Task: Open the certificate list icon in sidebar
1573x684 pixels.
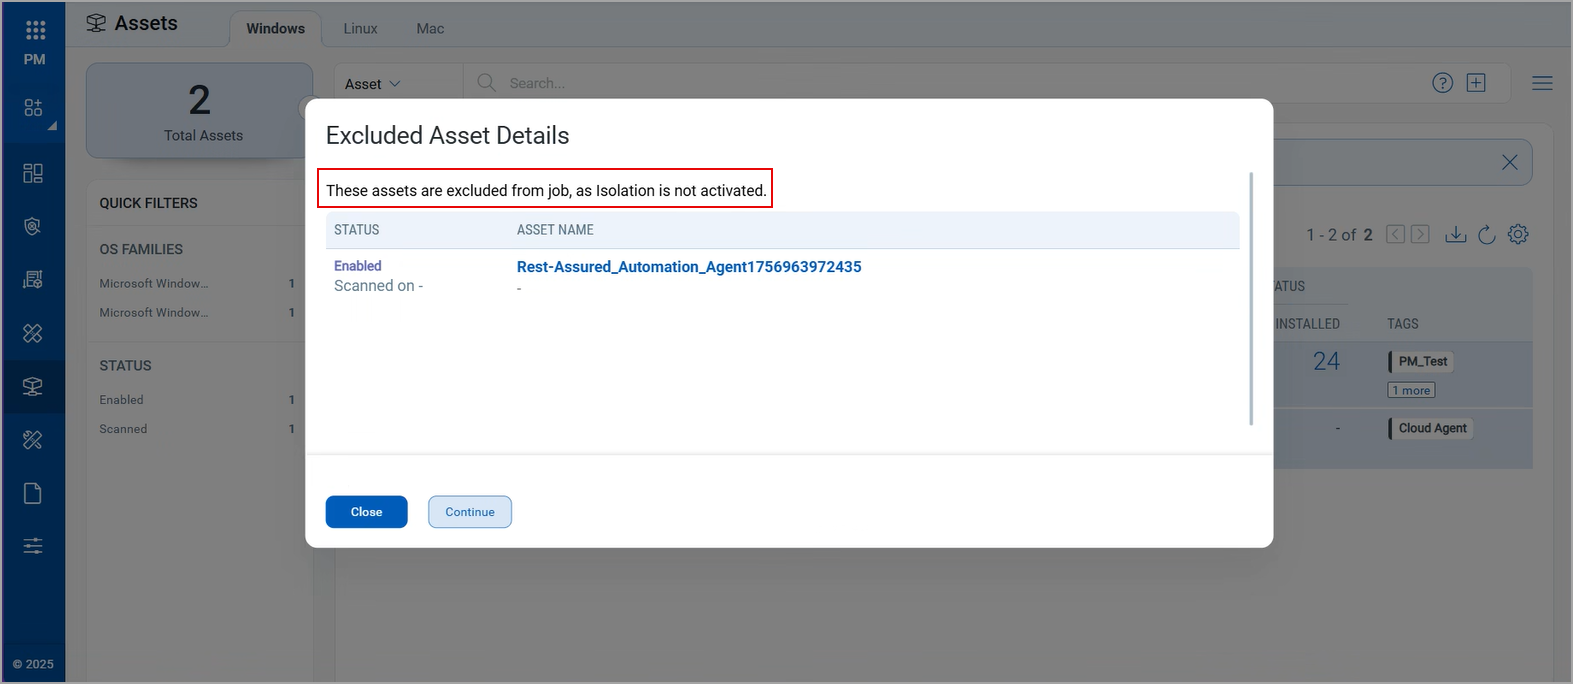Action: [33, 279]
